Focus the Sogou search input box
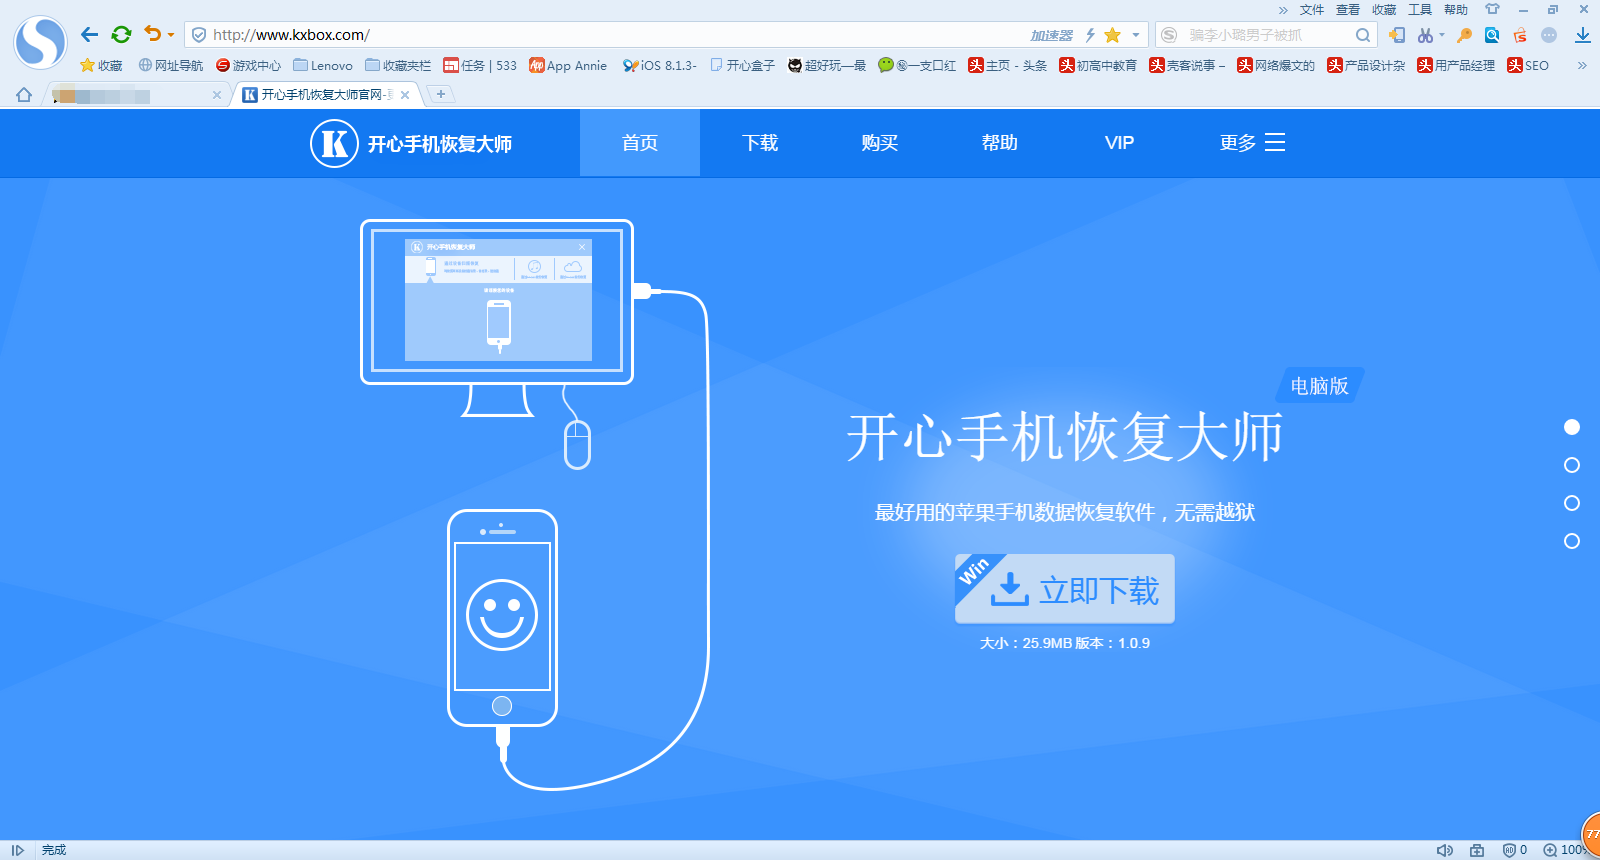Viewport: 1600px width, 860px height. coord(1265,35)
